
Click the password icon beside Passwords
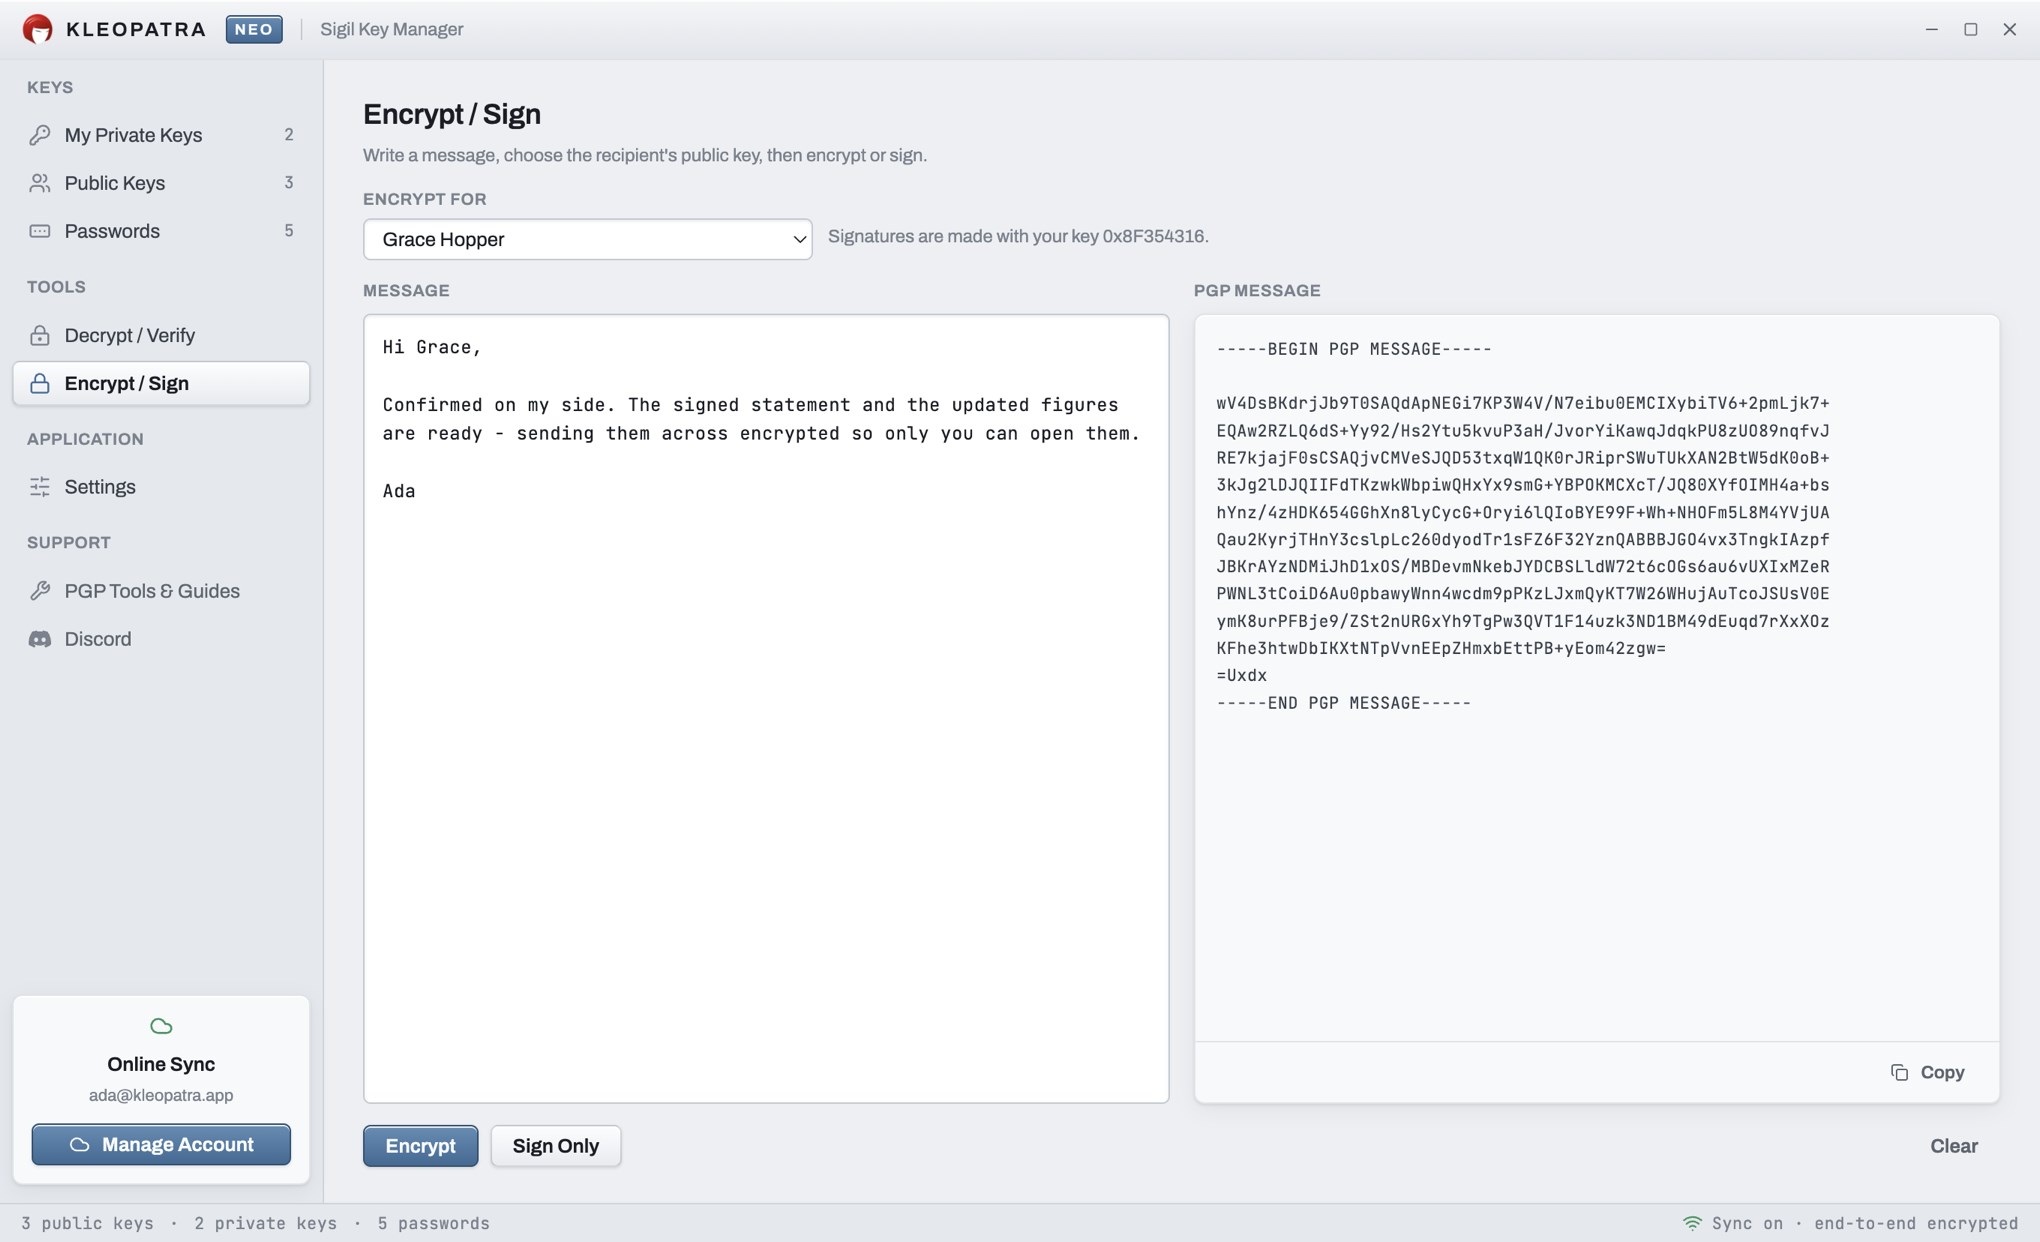[40, 231]
